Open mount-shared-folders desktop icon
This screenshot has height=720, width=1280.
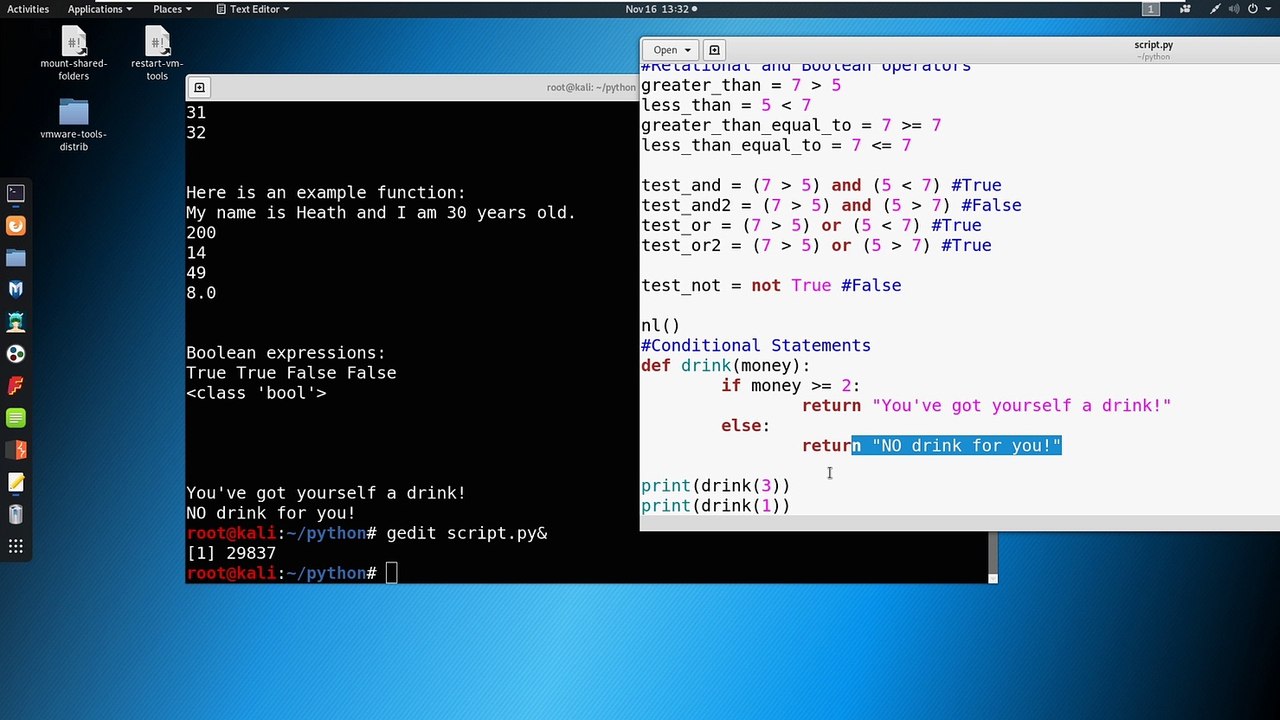(74, 55)
